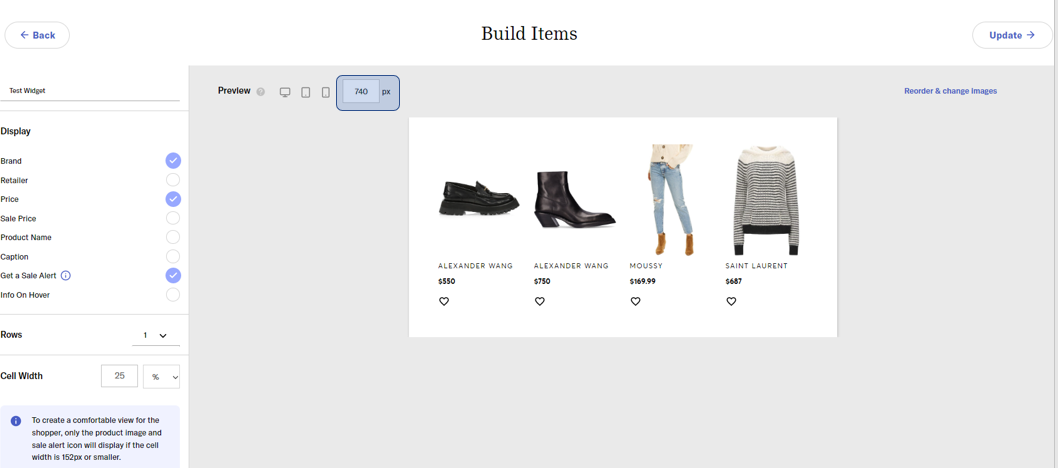Click the Preview help question icon
Screen dimensions: 1058x468
(x=261, y=92)
